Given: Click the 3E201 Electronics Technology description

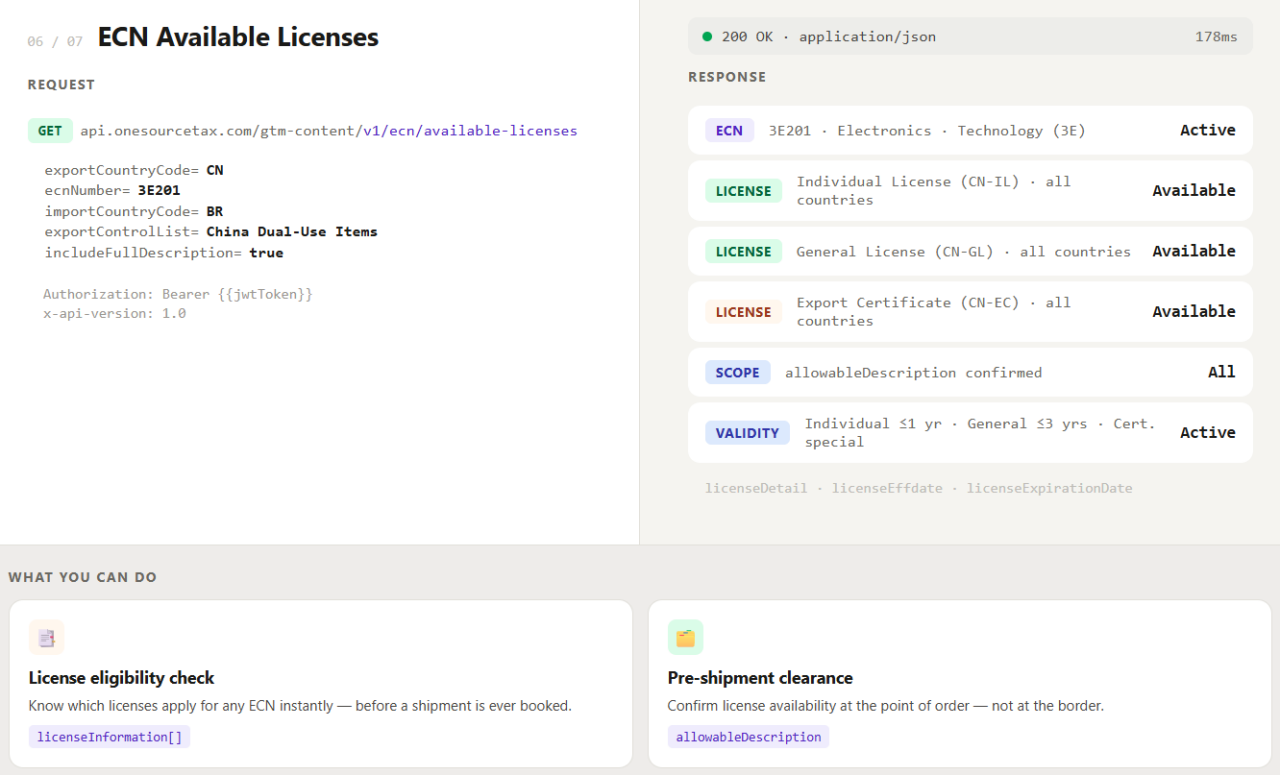Looking at the screenshot, I should coord(927,130).
